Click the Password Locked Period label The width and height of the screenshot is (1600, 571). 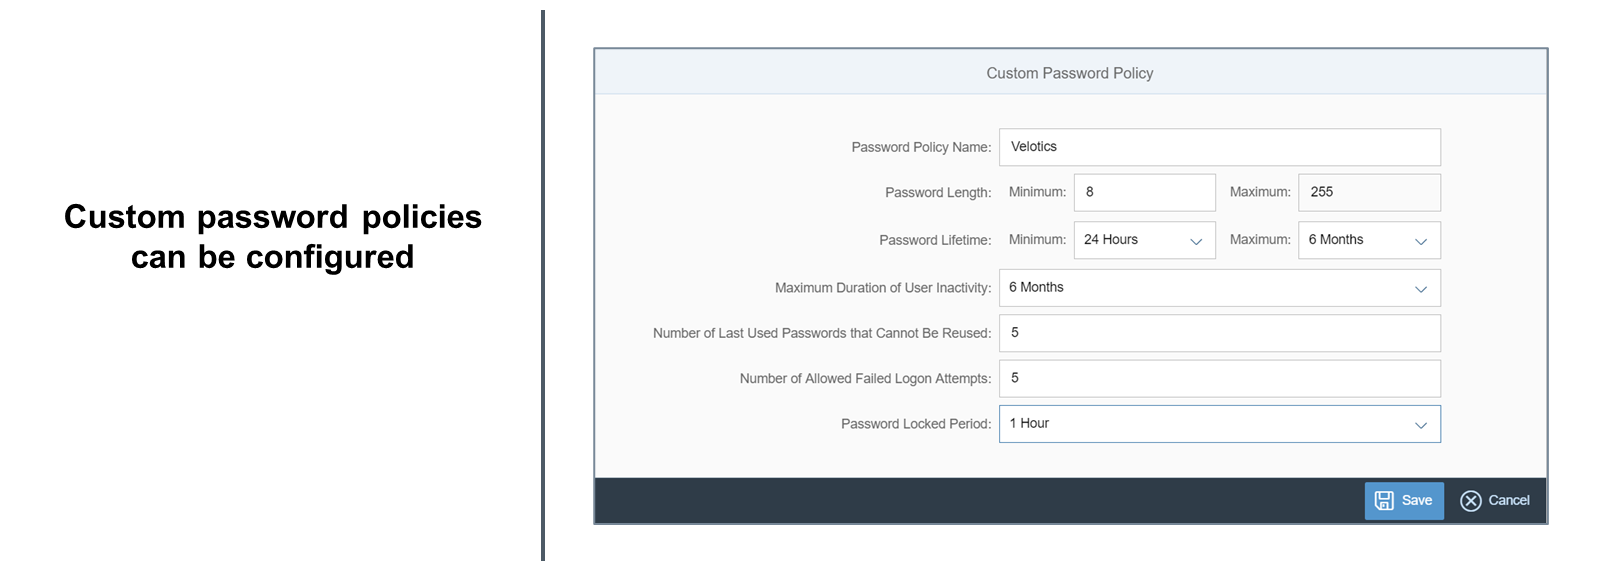coord(916,424)
